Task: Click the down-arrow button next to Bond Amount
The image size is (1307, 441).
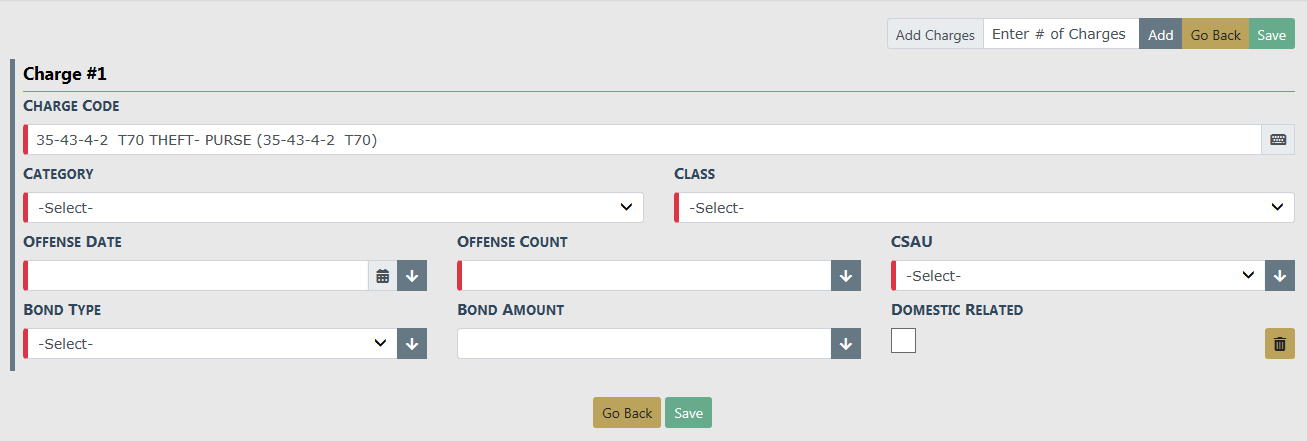Action: pos(846,344)
